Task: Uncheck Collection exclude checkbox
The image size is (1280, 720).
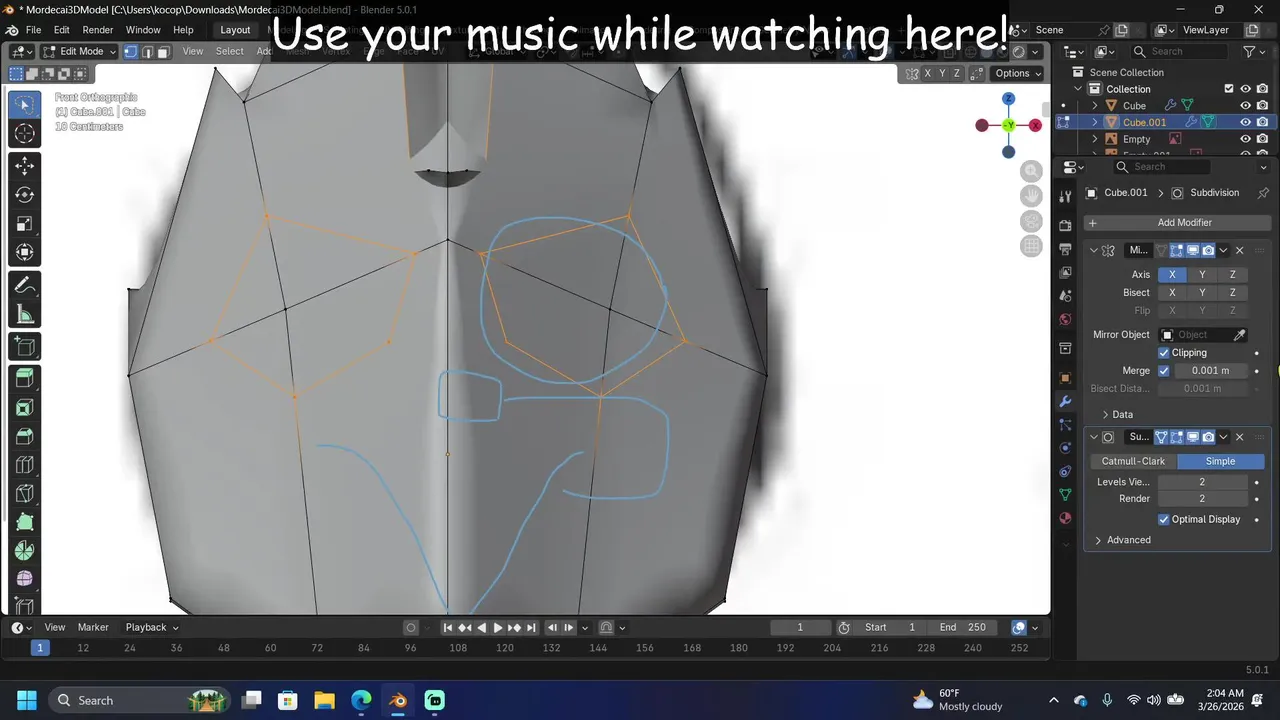Action: coord(1229,89)
